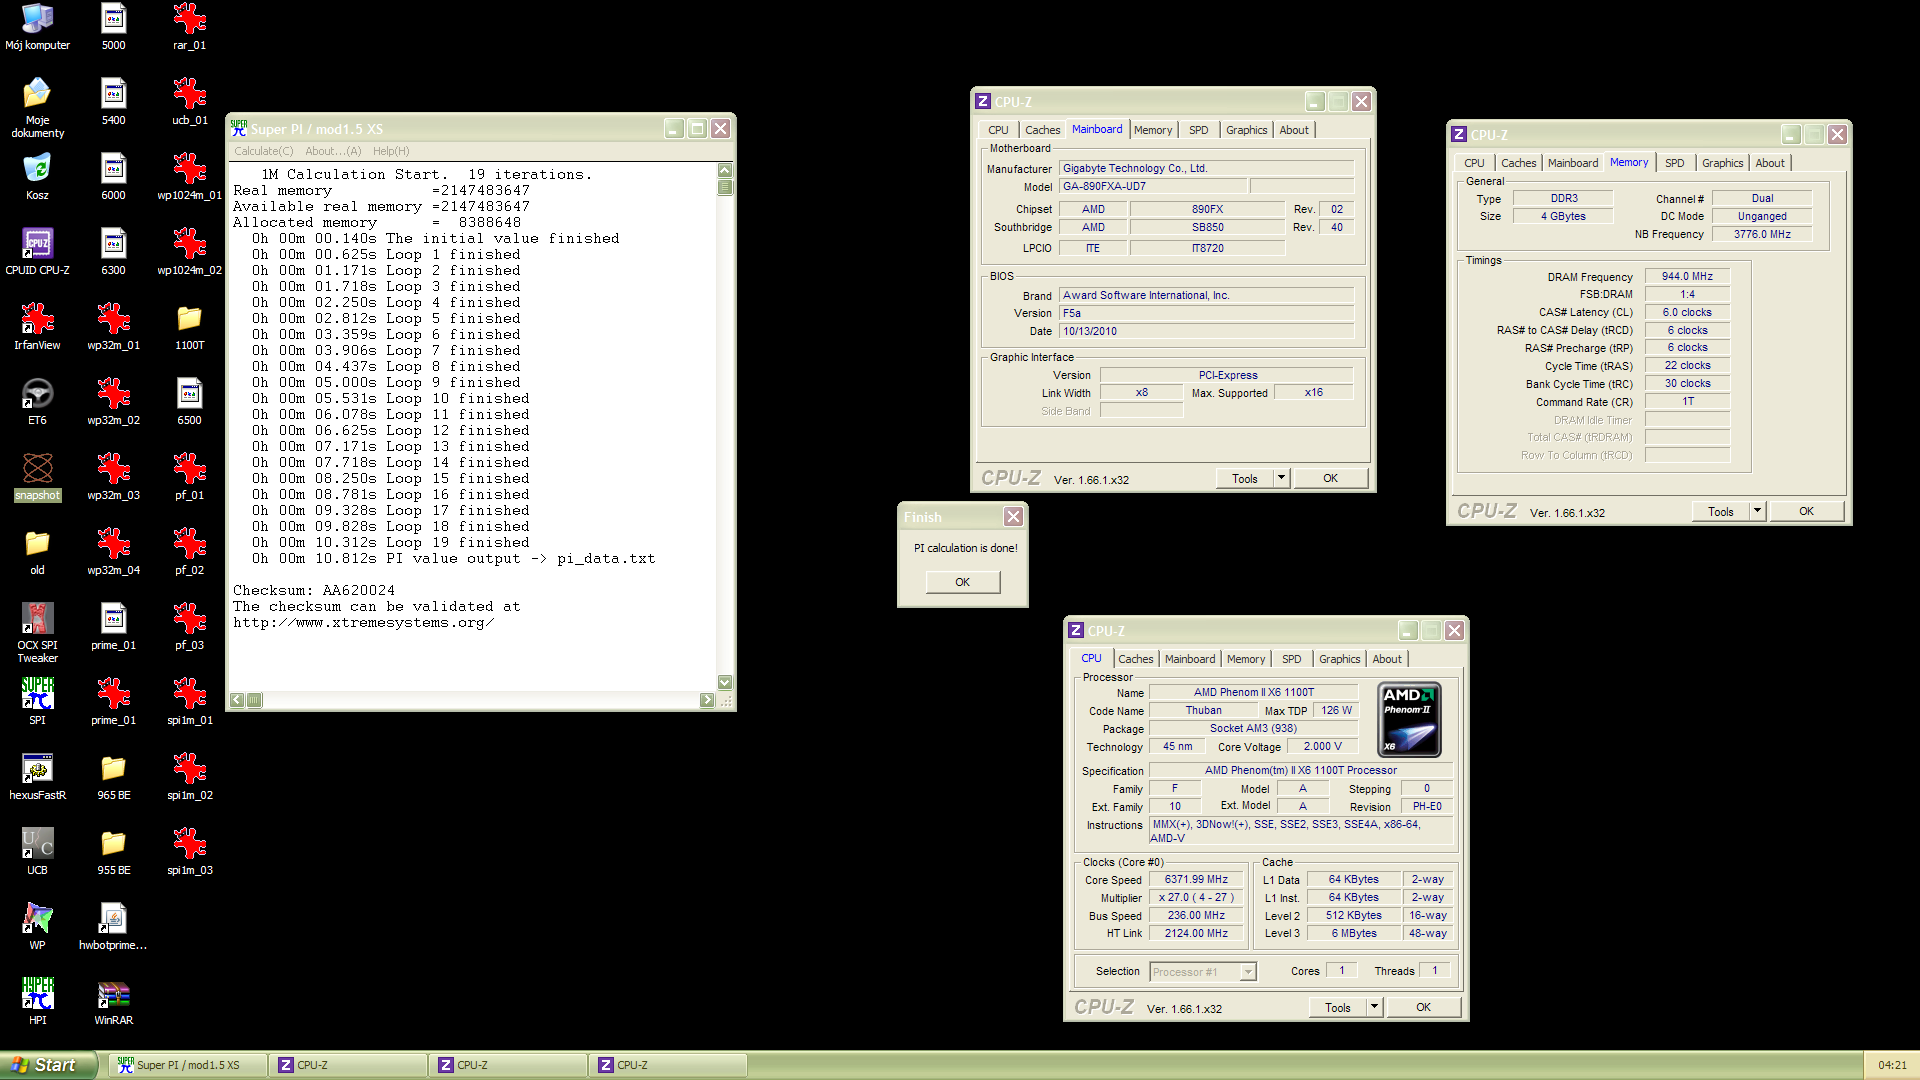
Task: Click Super PI horizontal scrollbar right arrow
Action: click(x=707, y=700)
